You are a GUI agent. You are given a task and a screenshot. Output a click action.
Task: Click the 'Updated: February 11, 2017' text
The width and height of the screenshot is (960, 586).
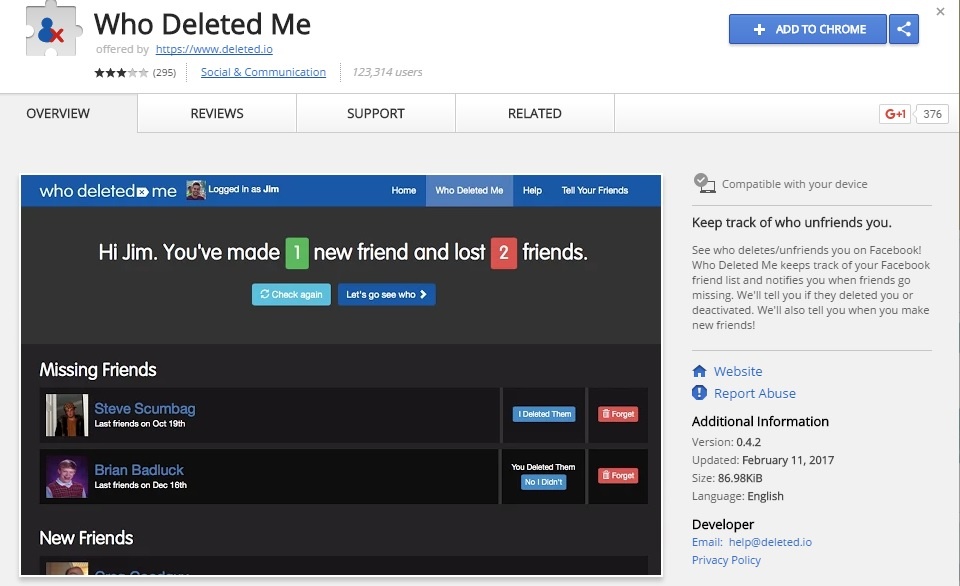763,460
